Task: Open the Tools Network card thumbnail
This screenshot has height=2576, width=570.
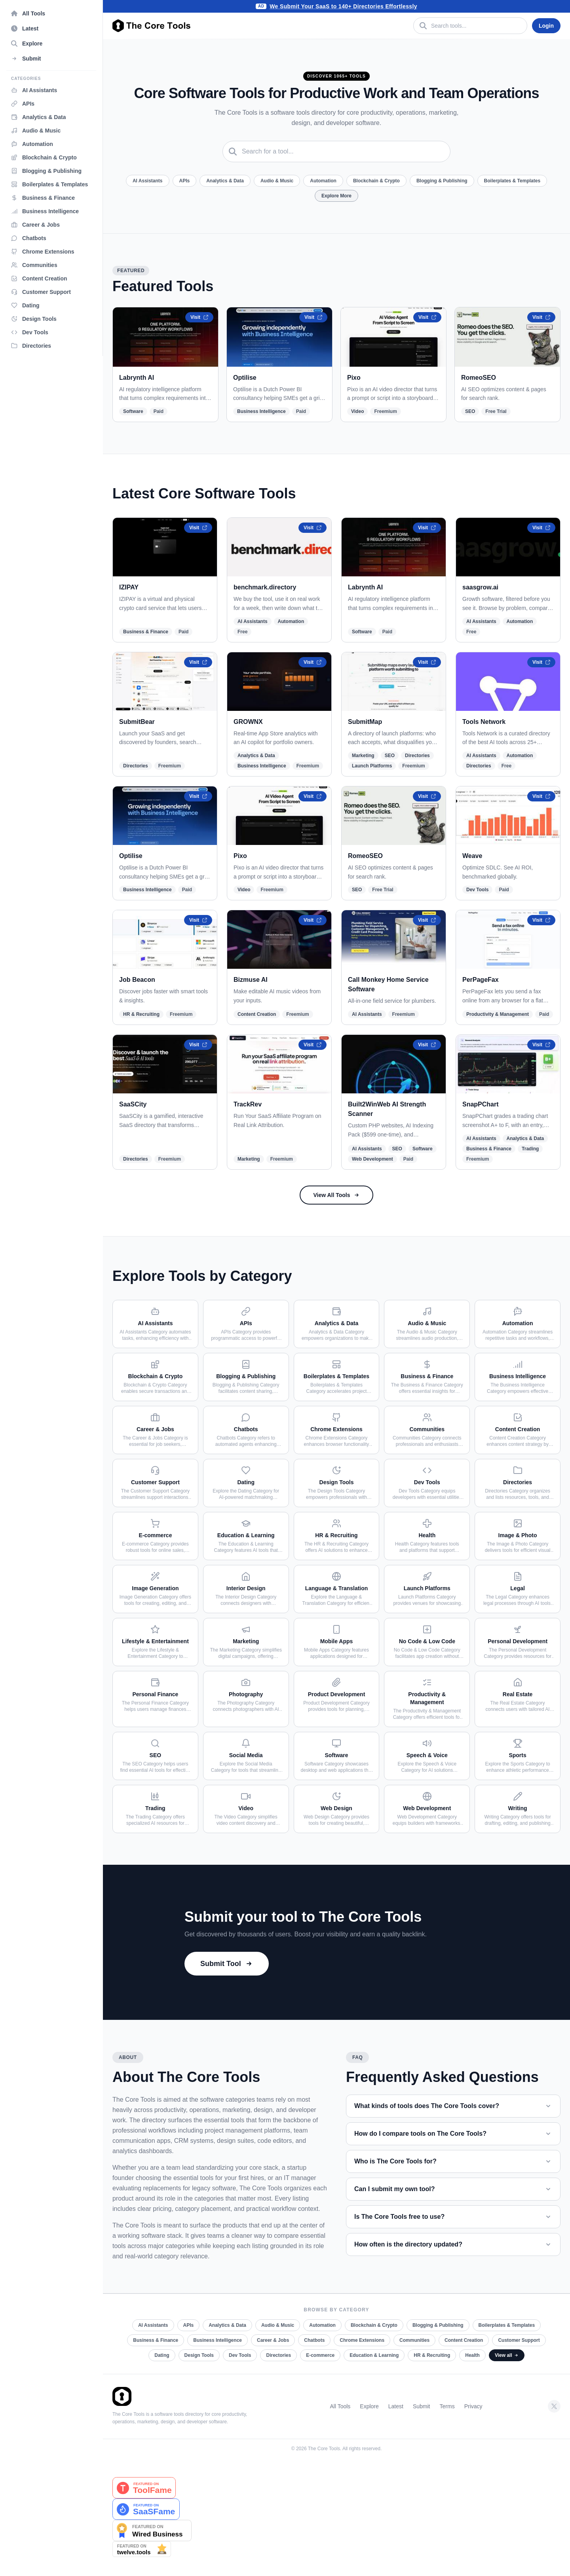Action: tap(508, 682)
